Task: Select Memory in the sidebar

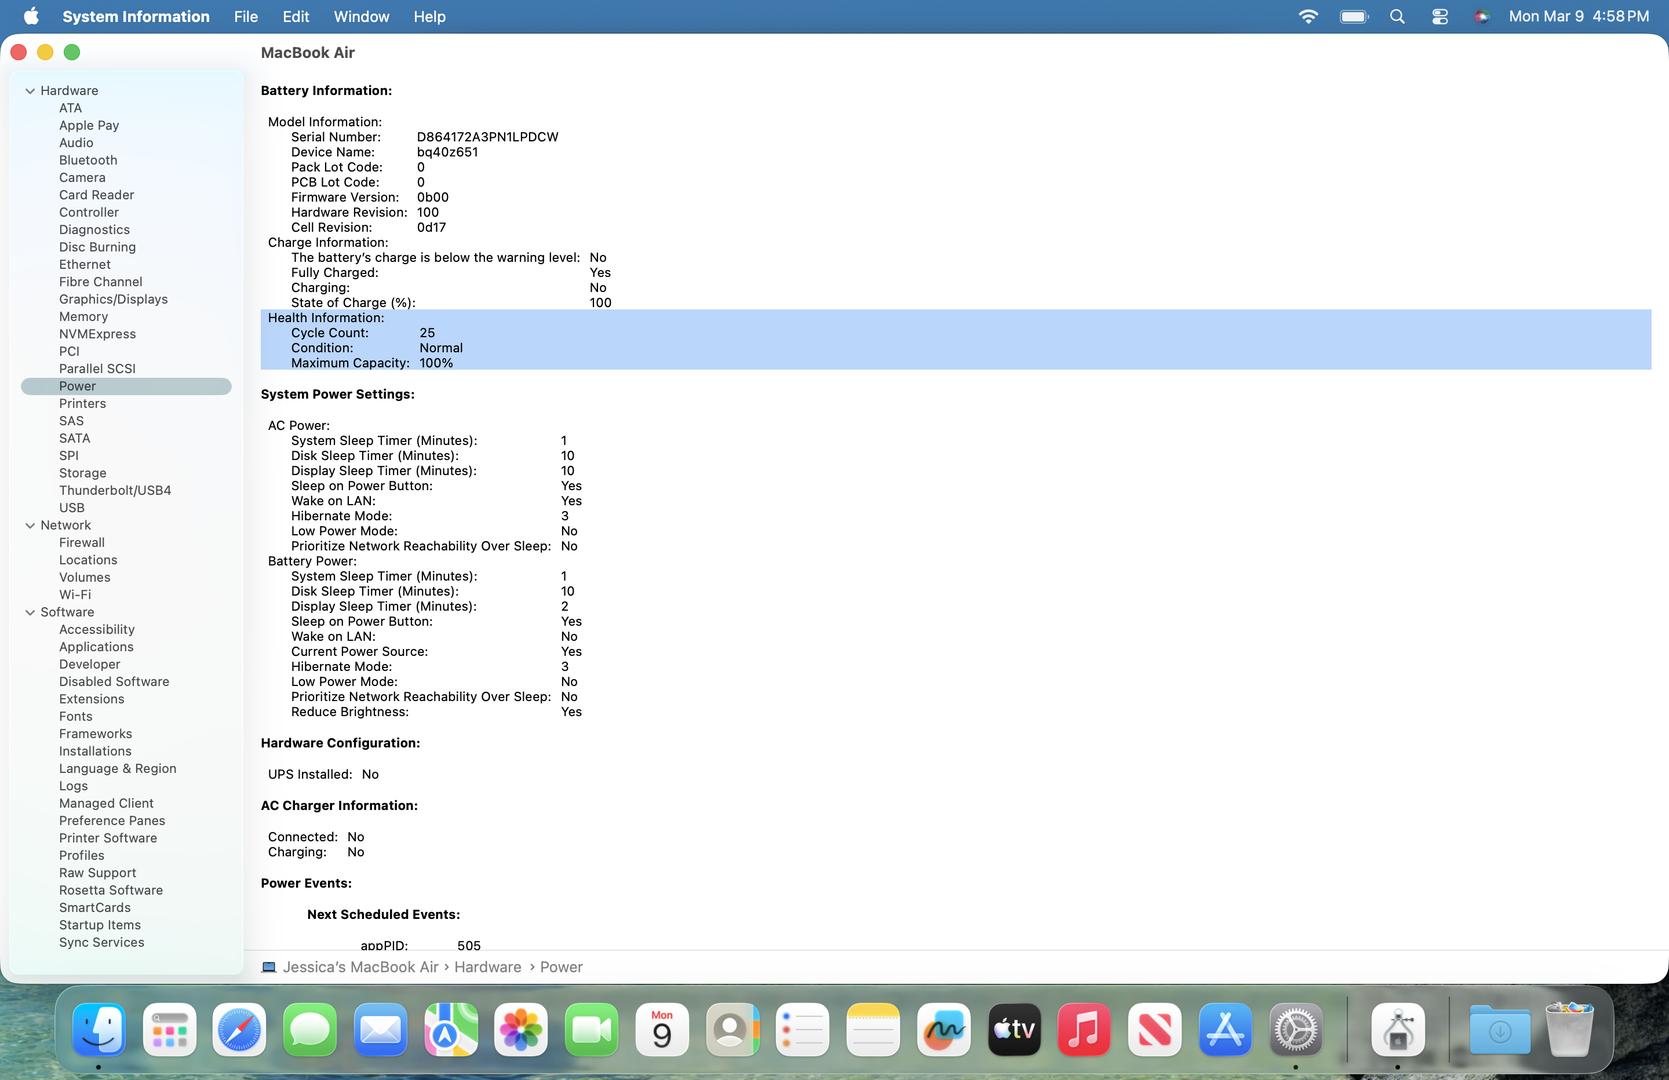Action: point(83,317)
